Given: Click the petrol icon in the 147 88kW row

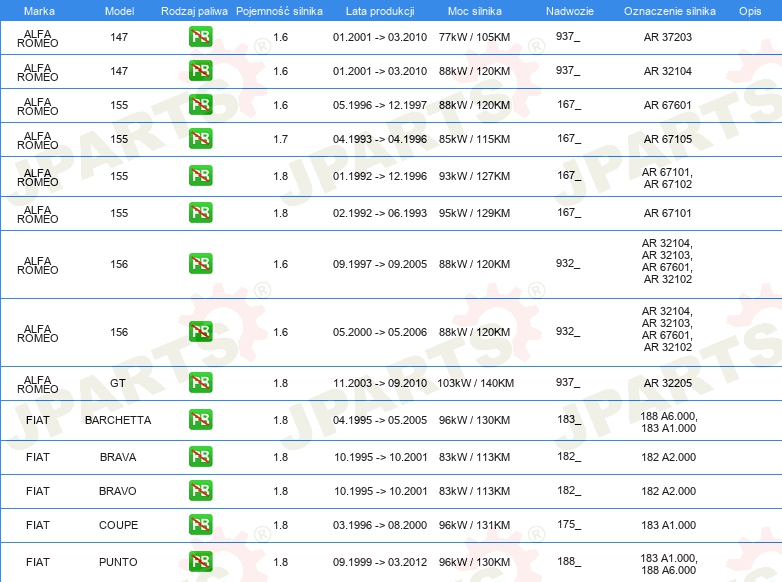Looking at the screenshot, I should [200, 71].
